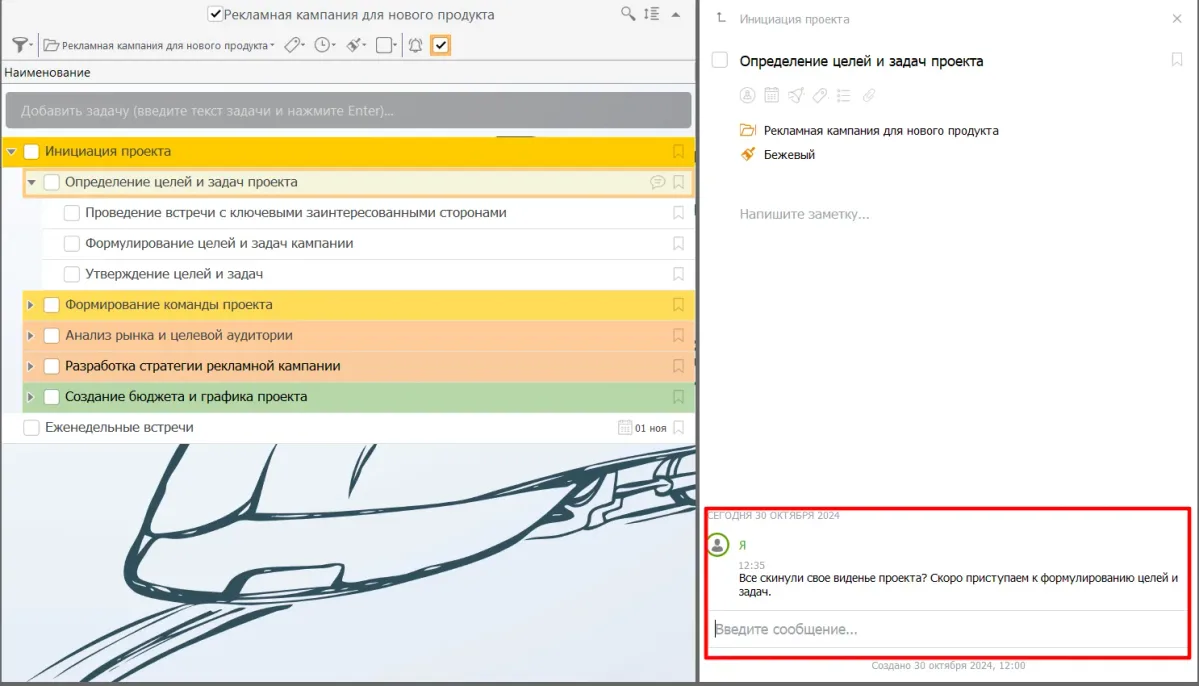Open the filter funnel dropdown
This screenshot has height=686, width=1199.
[22, 45]
